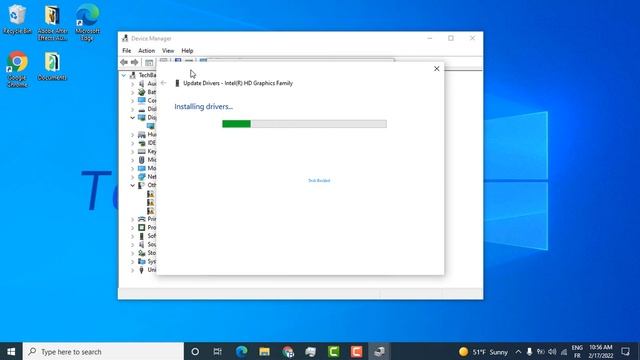Select the Adobe After Effects desktop shortcut

click(x=52, y=22)
